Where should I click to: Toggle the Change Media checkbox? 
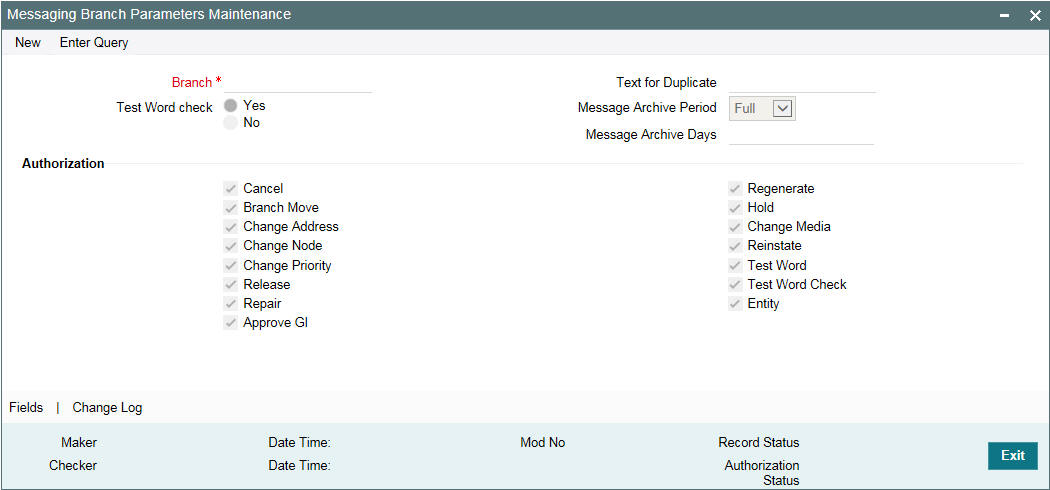tap(735, 227)
